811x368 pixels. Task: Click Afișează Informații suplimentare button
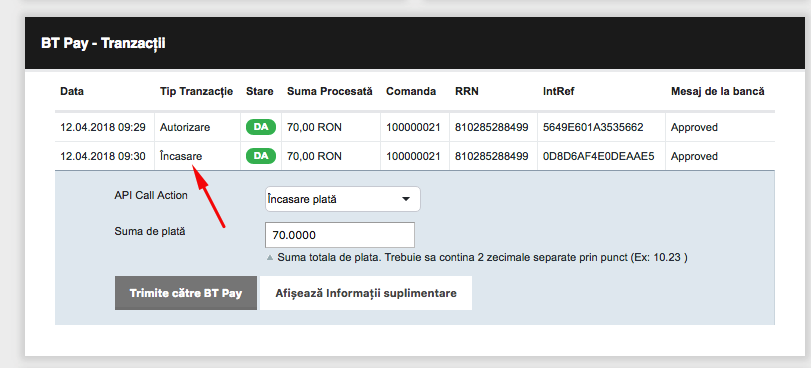(x=366, y=293)
